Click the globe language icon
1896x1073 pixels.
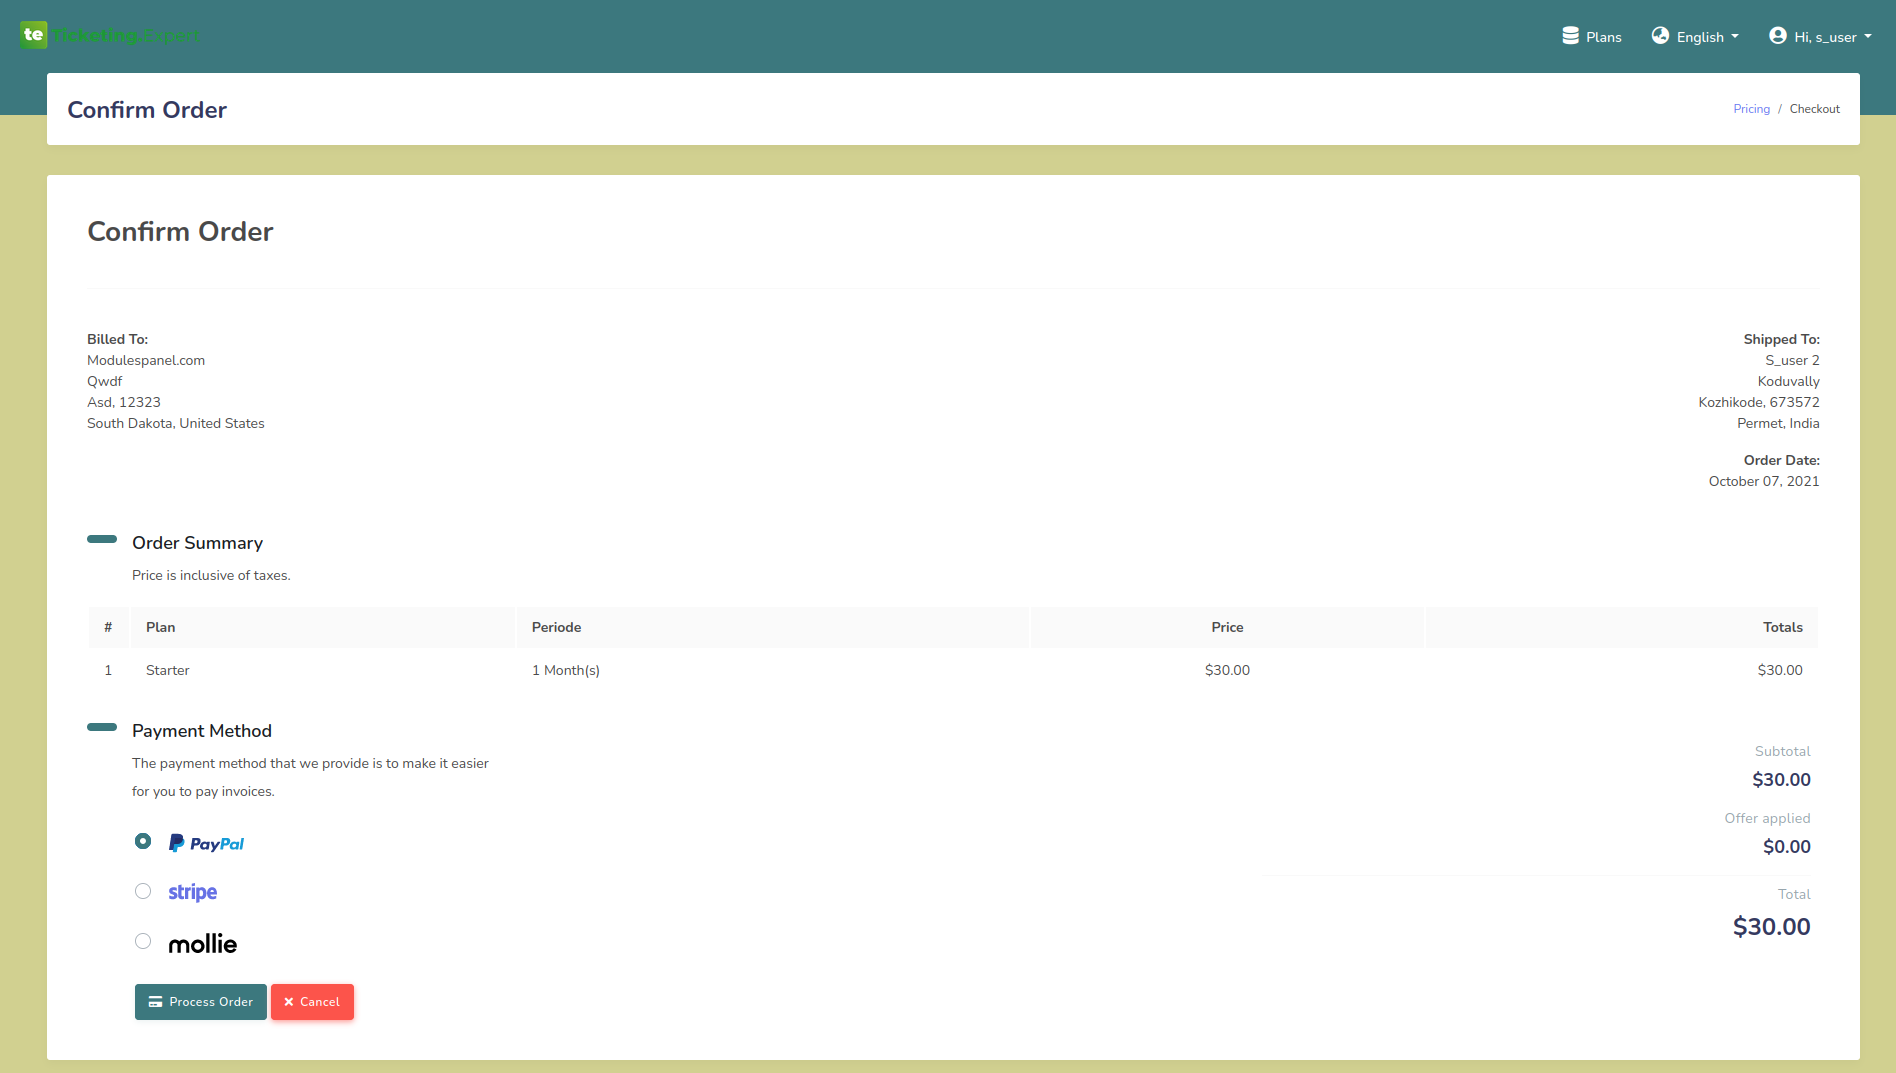[1660, 36]
